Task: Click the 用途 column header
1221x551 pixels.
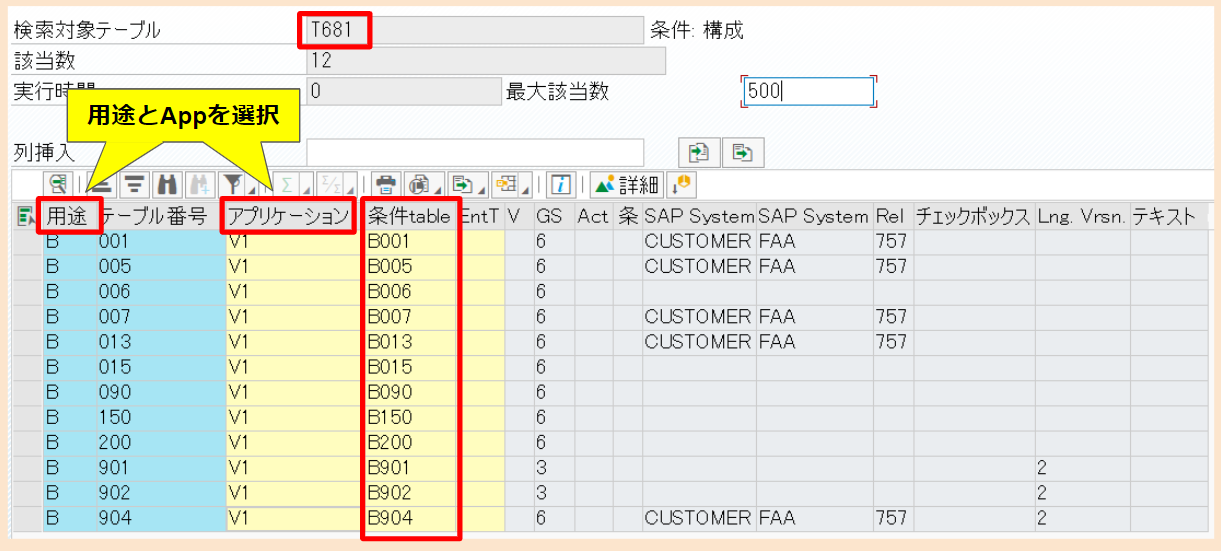Action: (70, 214)
